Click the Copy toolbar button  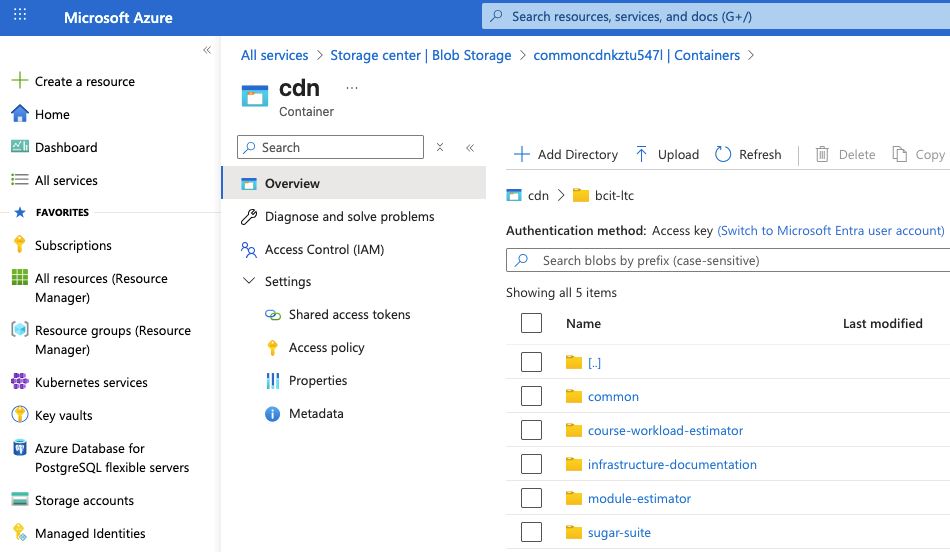click(x=918, y=155)
